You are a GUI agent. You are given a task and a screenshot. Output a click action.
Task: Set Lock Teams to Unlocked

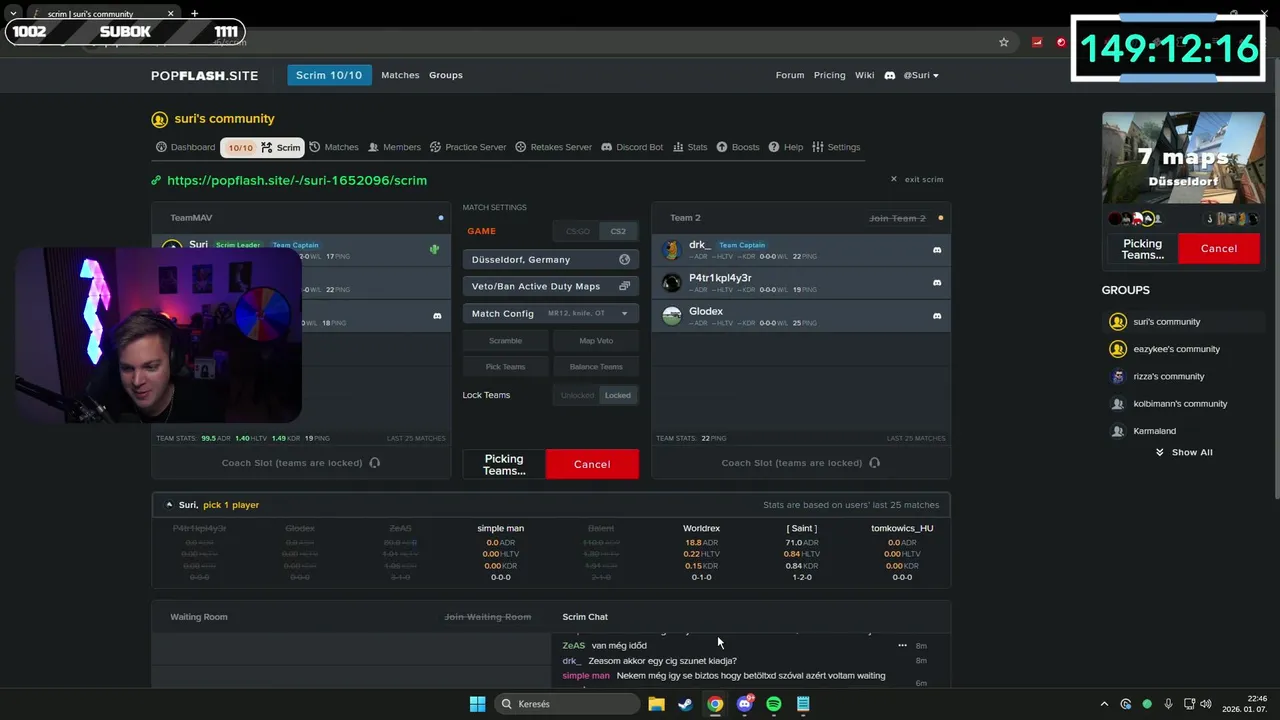[x=577, y=395]
